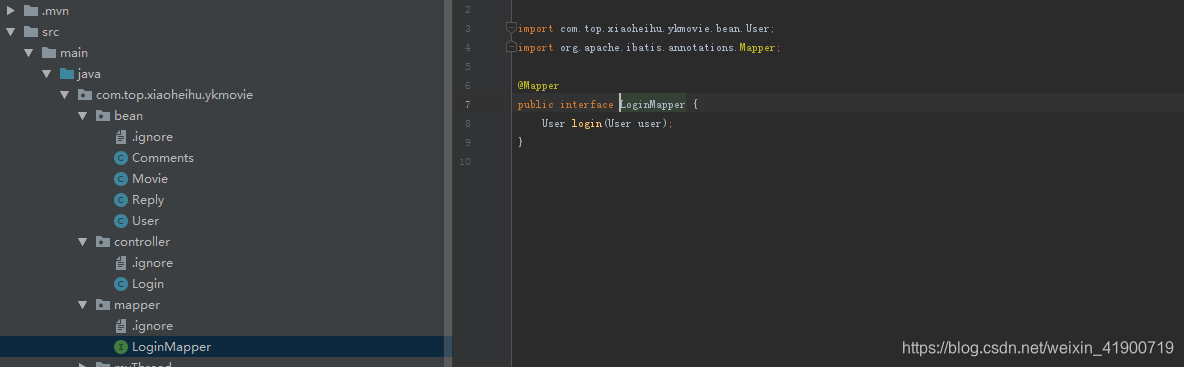Image resolution: width=1184 pixels, height=367 pixels.
Task: Click the 'public' keyword on line 7
Action: click(x=535, y=104)
